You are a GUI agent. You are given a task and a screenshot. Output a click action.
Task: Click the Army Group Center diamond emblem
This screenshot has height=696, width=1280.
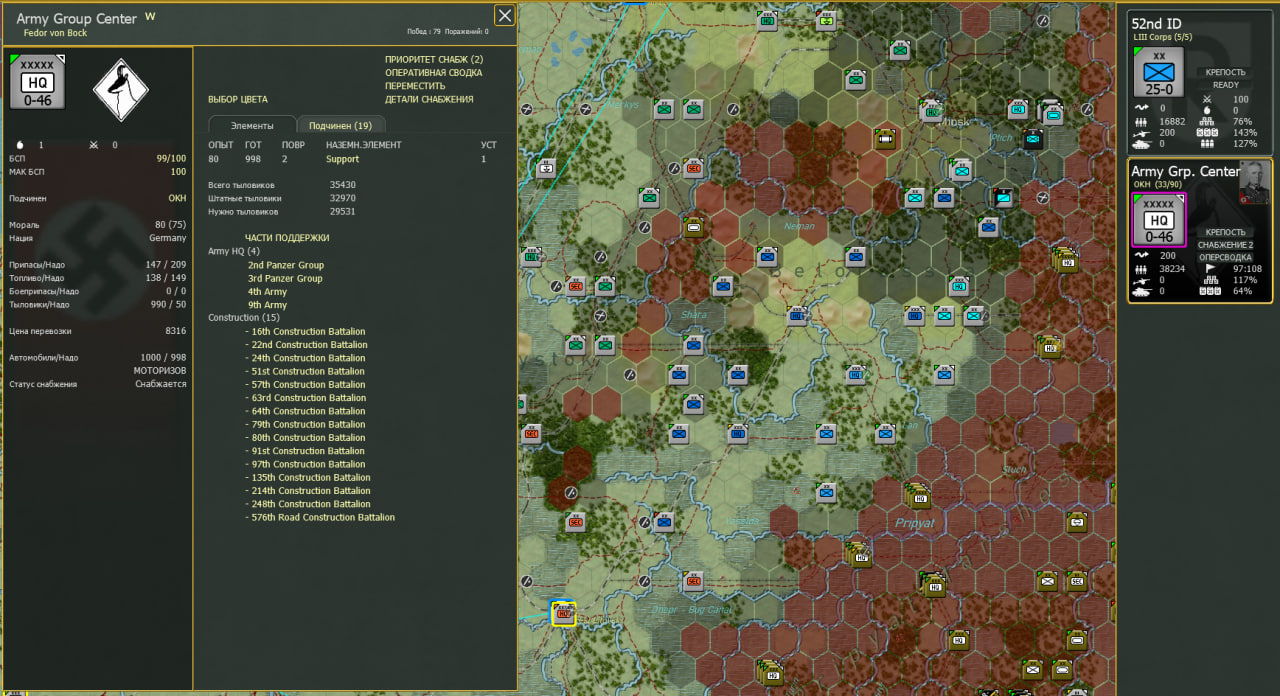pos(121,89)
